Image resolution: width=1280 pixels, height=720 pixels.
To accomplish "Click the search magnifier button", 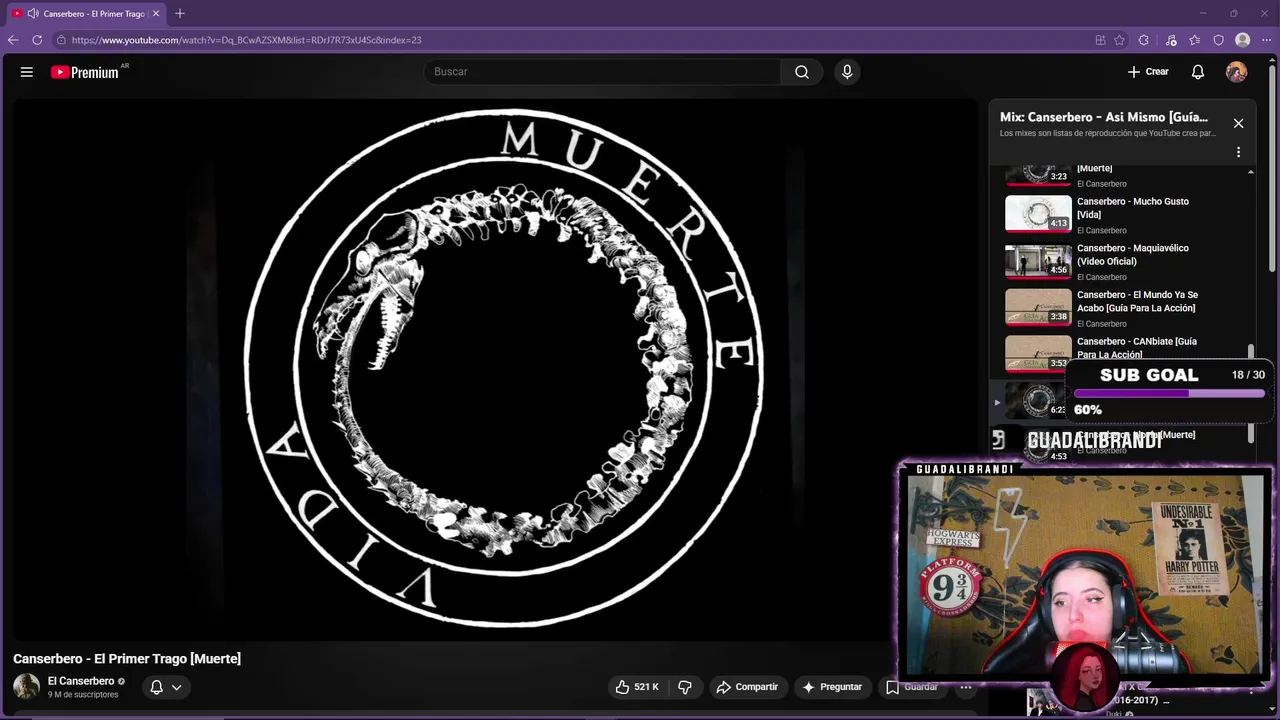I will tap(802, 72).
